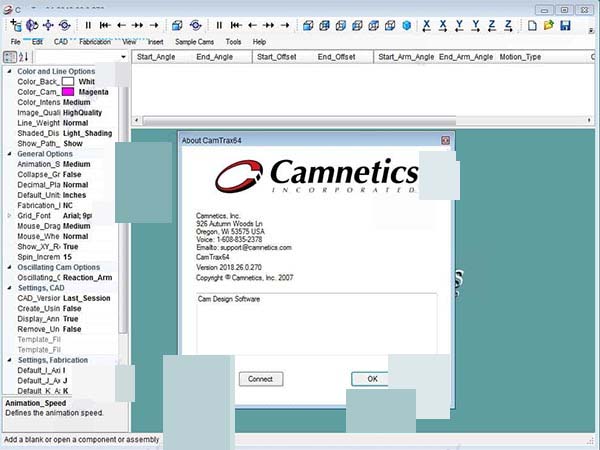This screenshot has height=450, width=600.
Task: Click the horizontal scrollbar of the data grid
Action: click(299, 121)
